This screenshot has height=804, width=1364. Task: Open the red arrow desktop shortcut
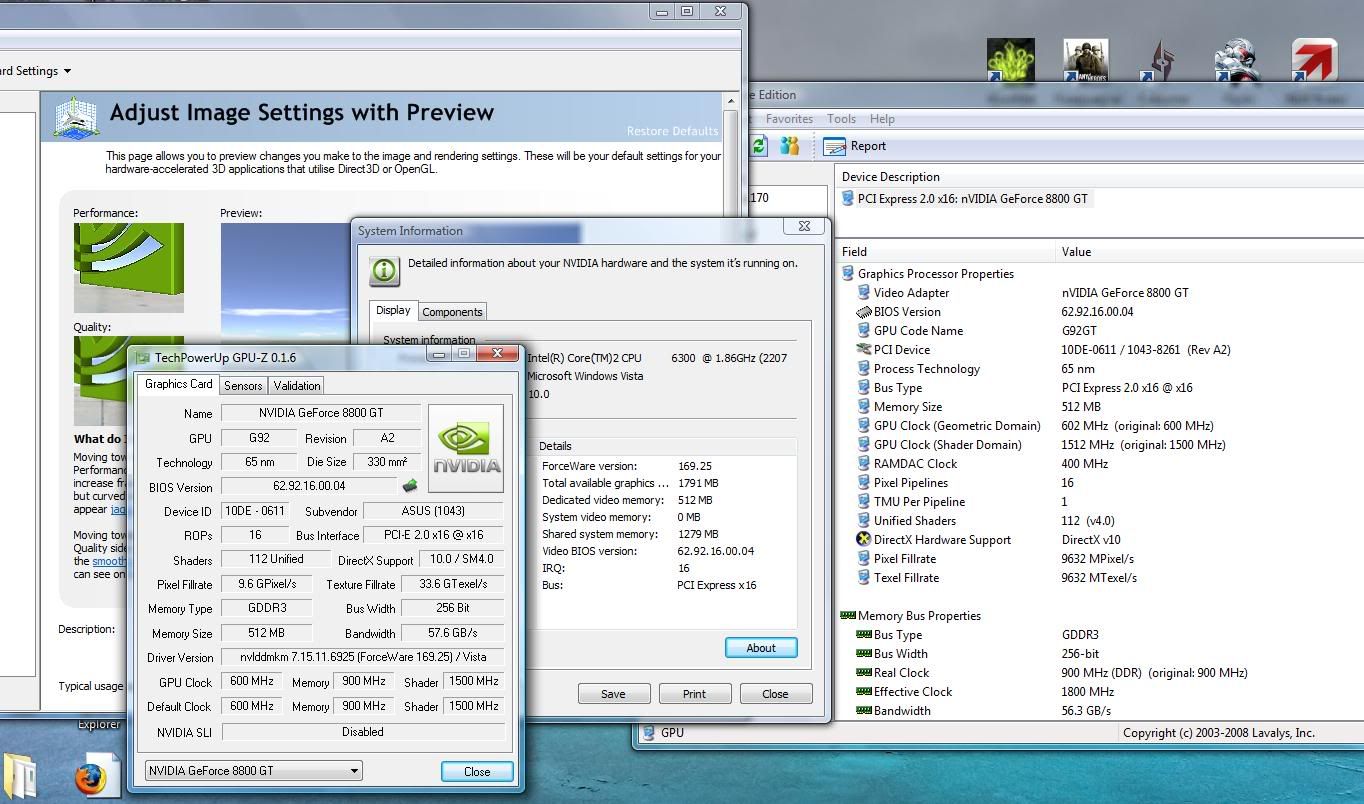click(1314, 61)
